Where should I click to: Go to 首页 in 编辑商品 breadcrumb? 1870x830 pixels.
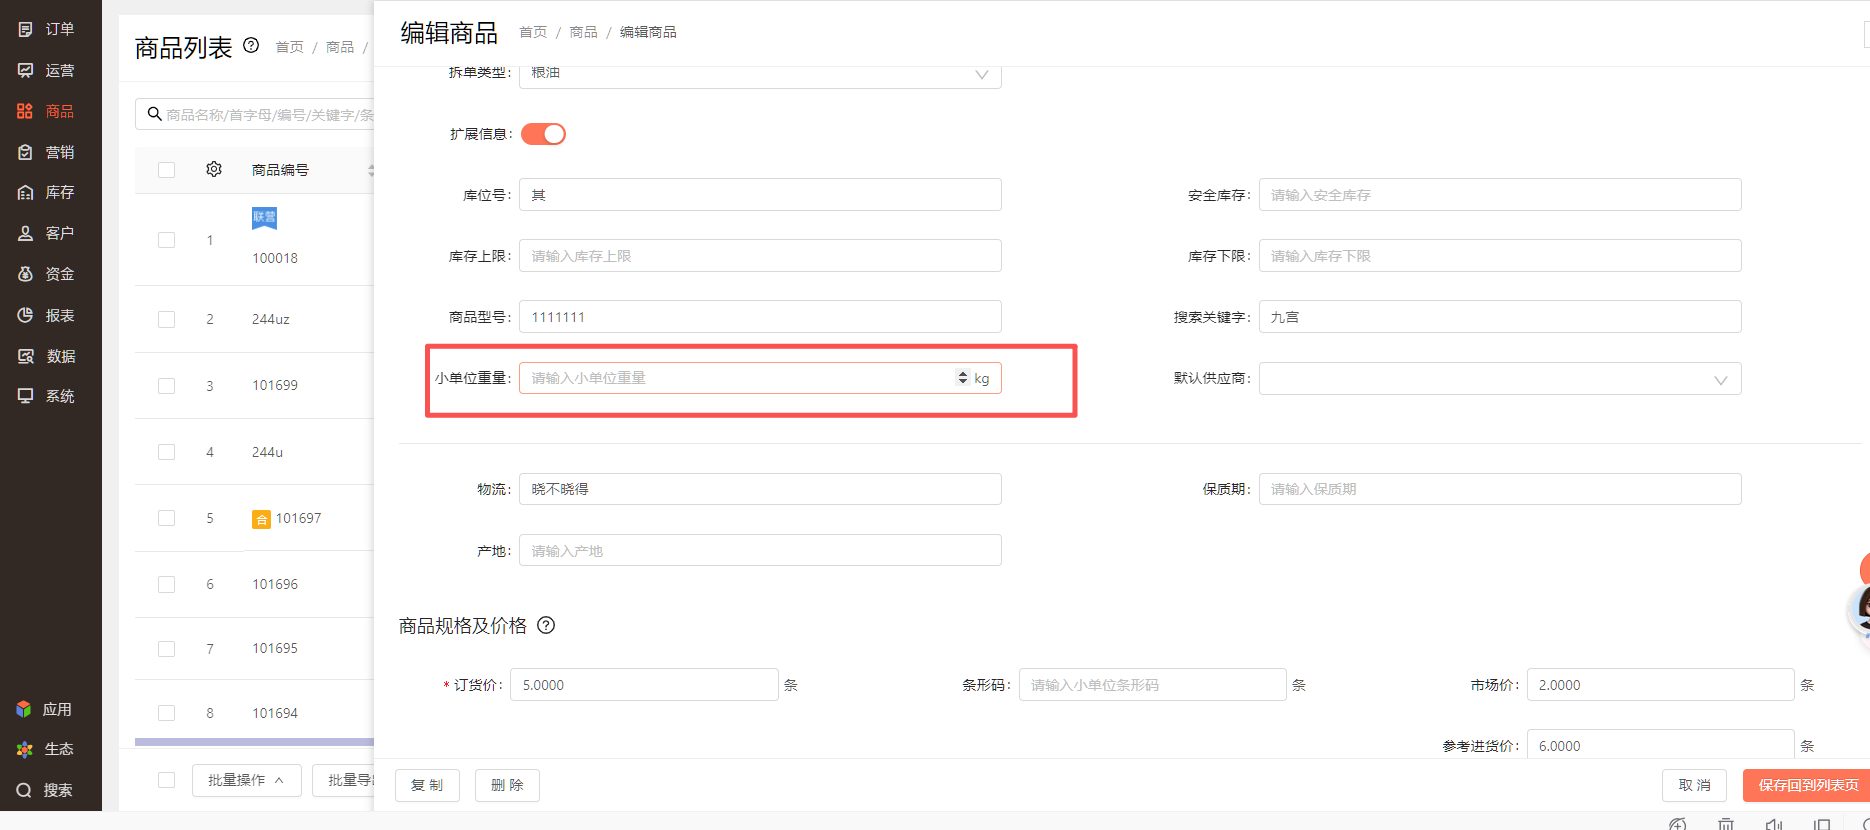pos(533,32)
